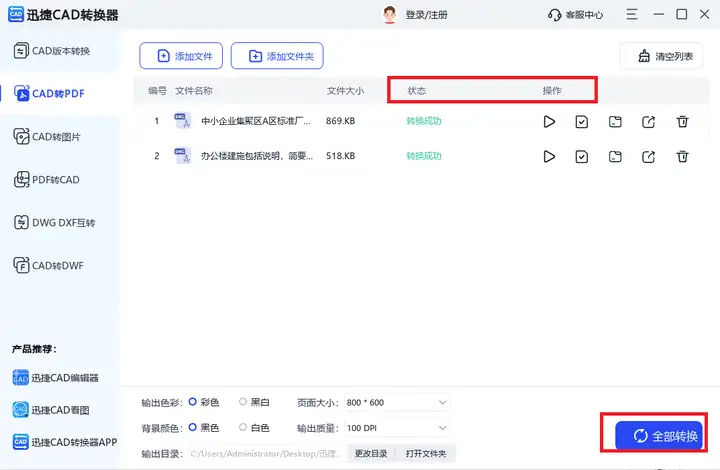720x470 pixels.
Task: Open the 登录/注册 link
Action: click(426, 15)
